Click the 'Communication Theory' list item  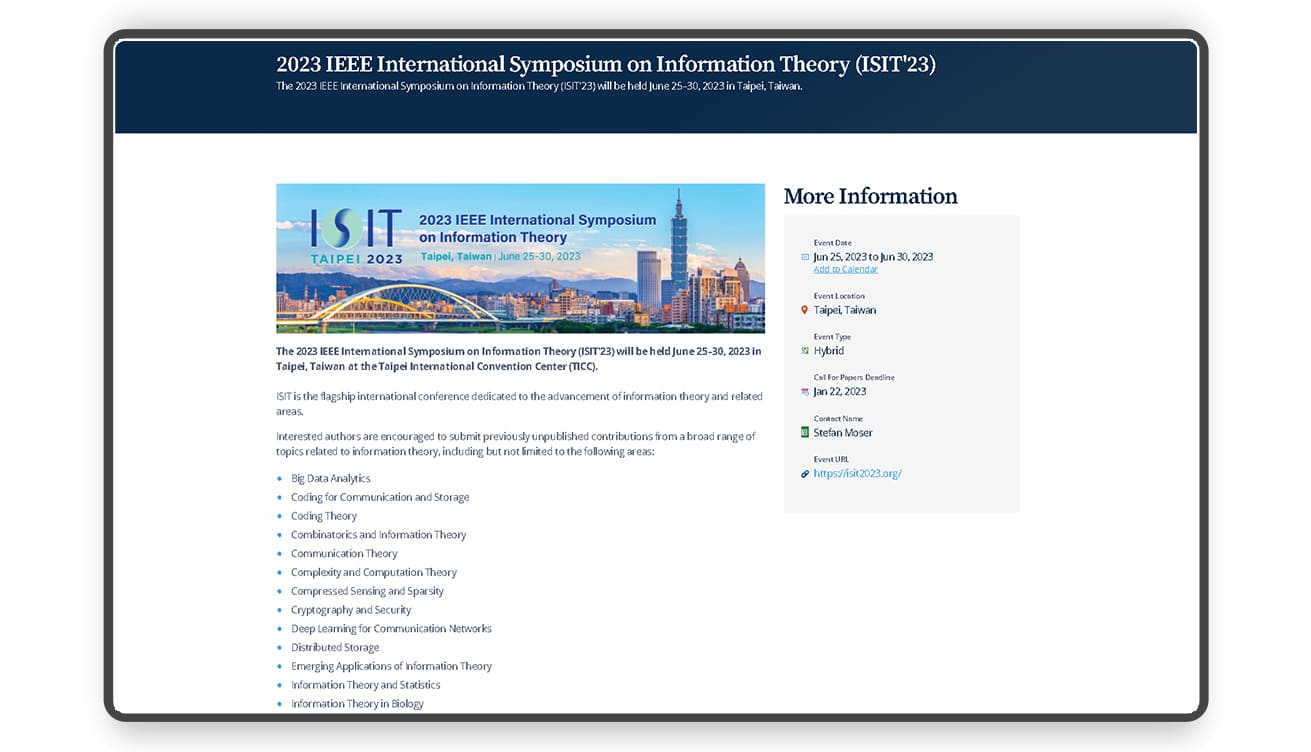coord(344,554)
